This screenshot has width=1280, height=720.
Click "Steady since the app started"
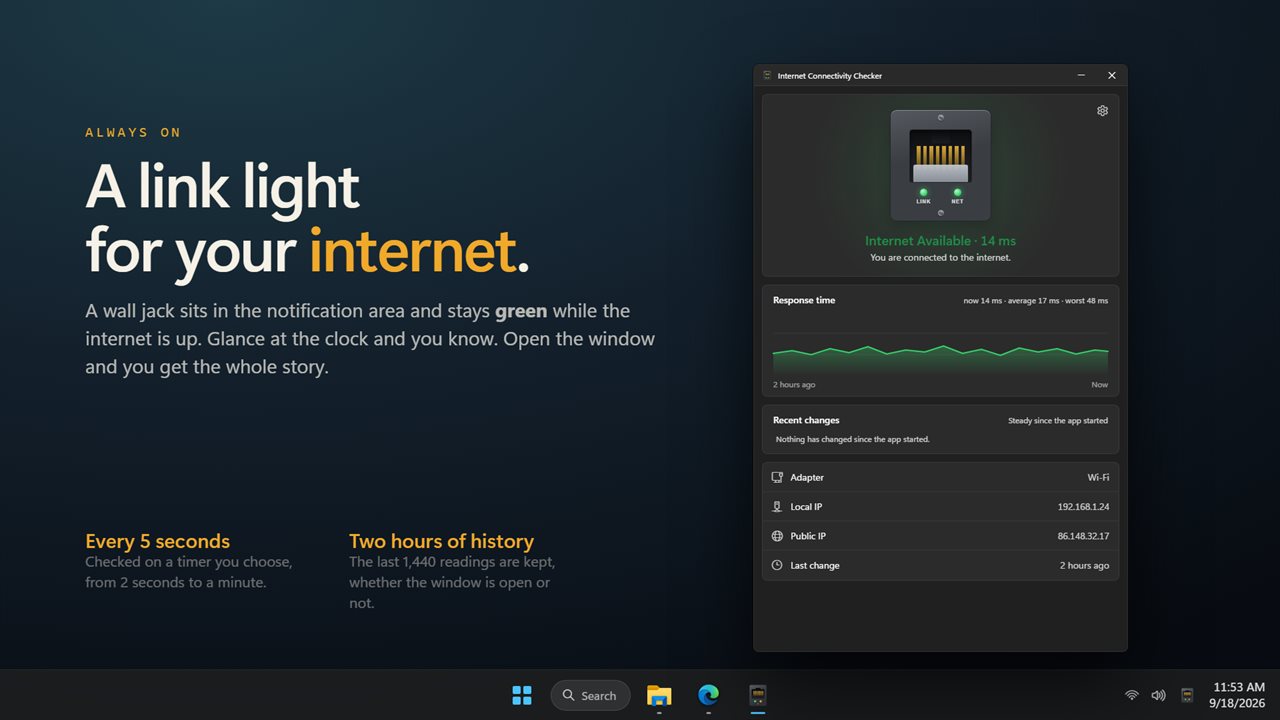pos(1058,421)
